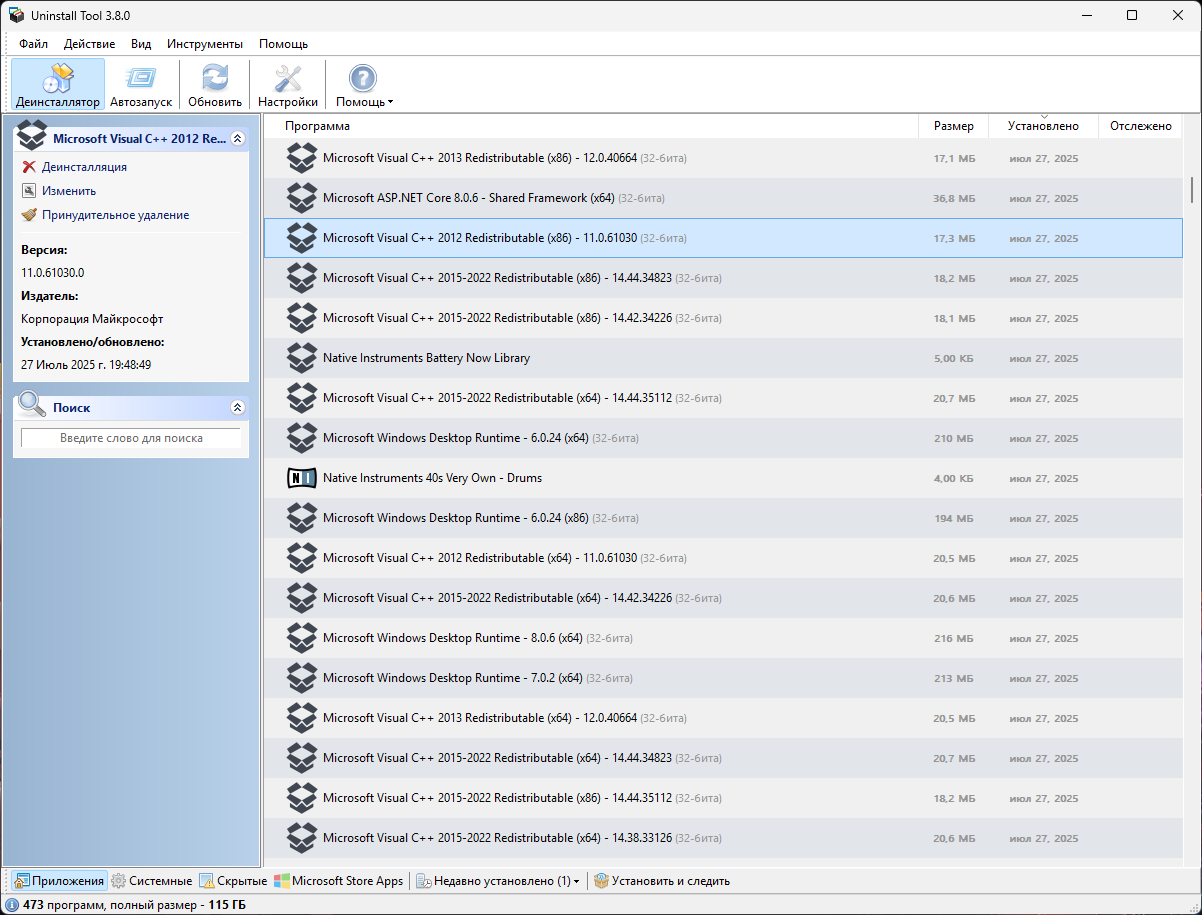
Task: Switch to the Системные tab
Action: pyautogui.click(x=151, y=881)
